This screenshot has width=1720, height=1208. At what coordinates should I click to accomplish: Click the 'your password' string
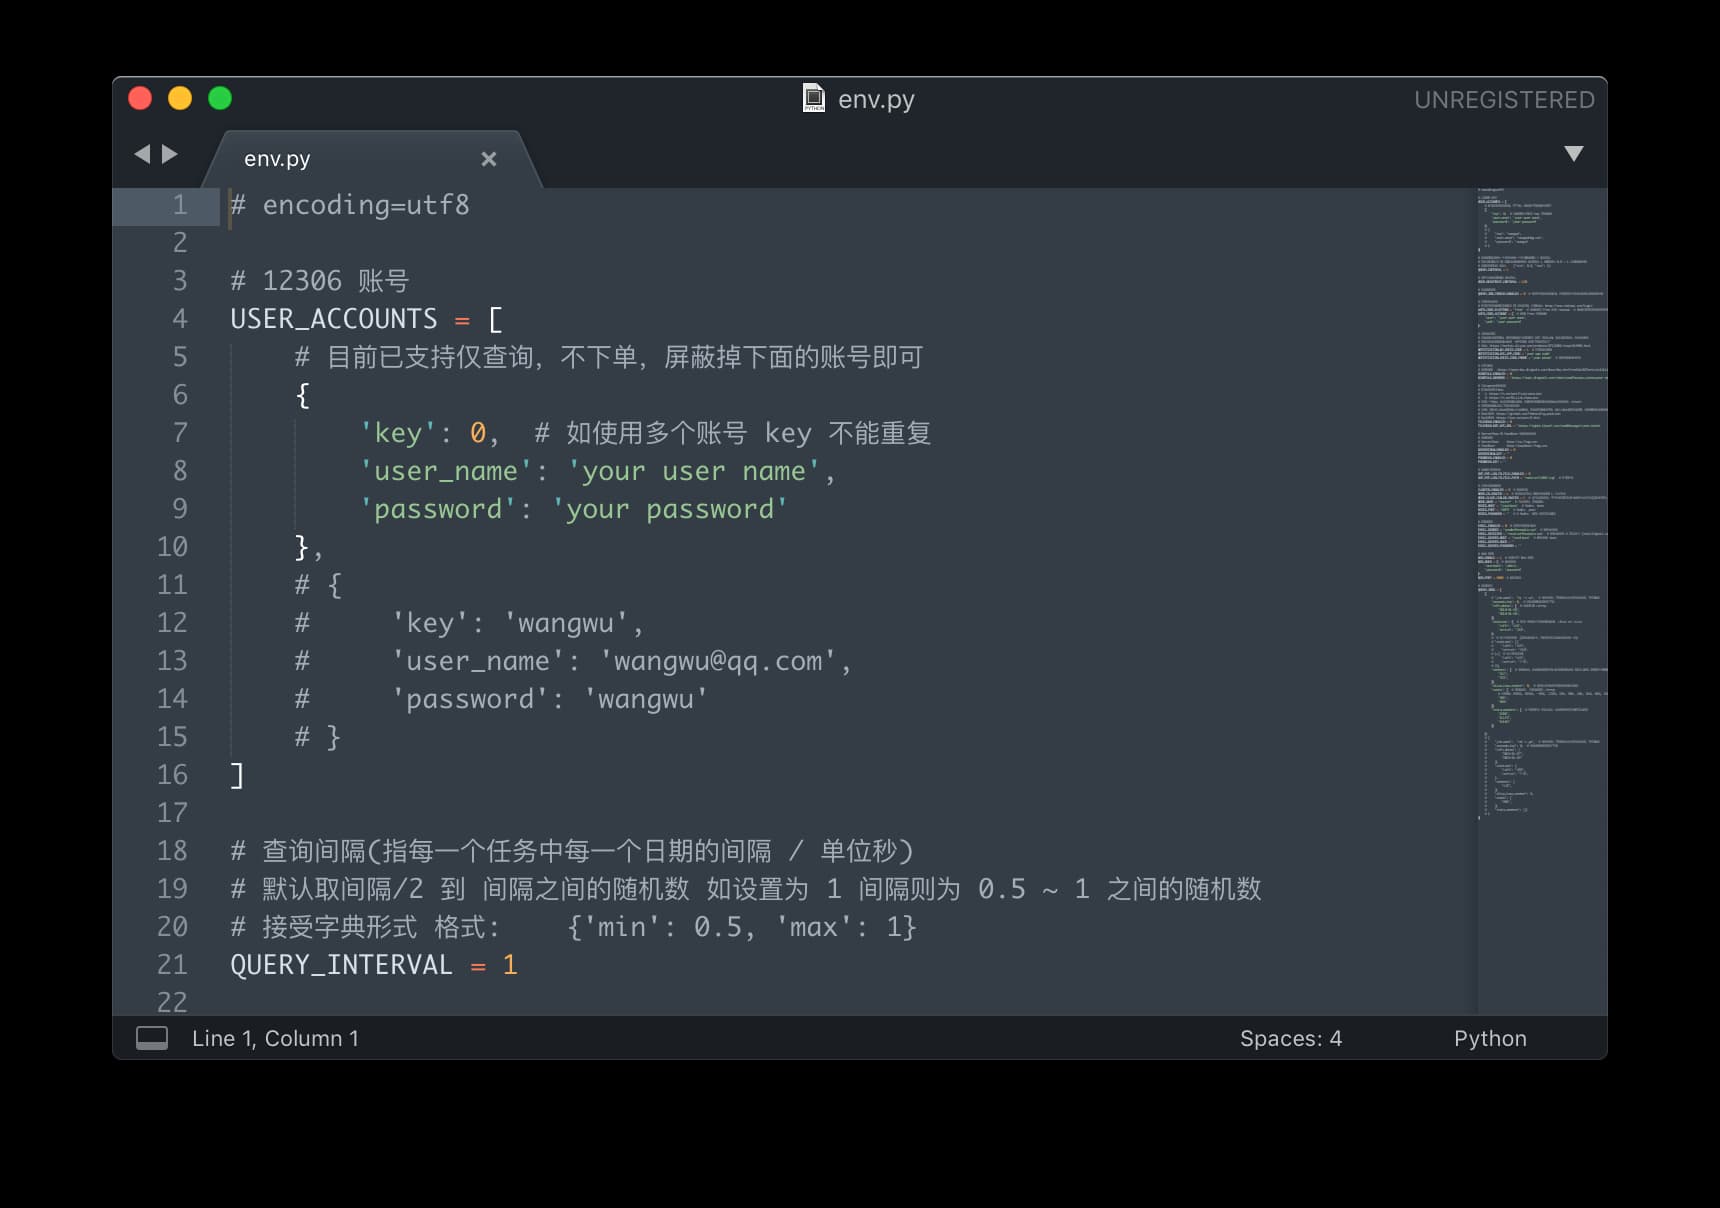[670, 509]
